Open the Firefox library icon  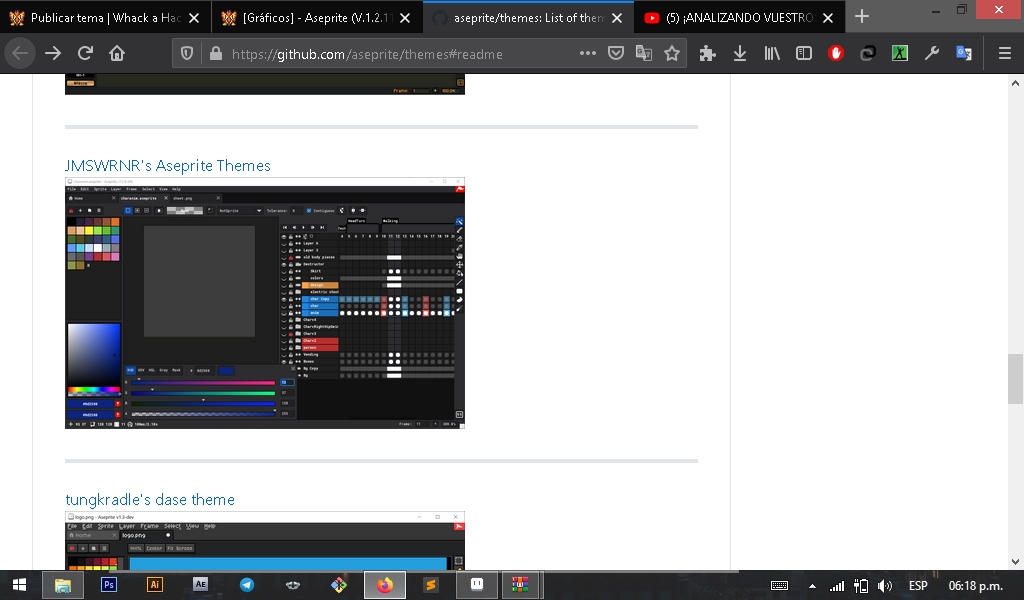coord(772,54)
